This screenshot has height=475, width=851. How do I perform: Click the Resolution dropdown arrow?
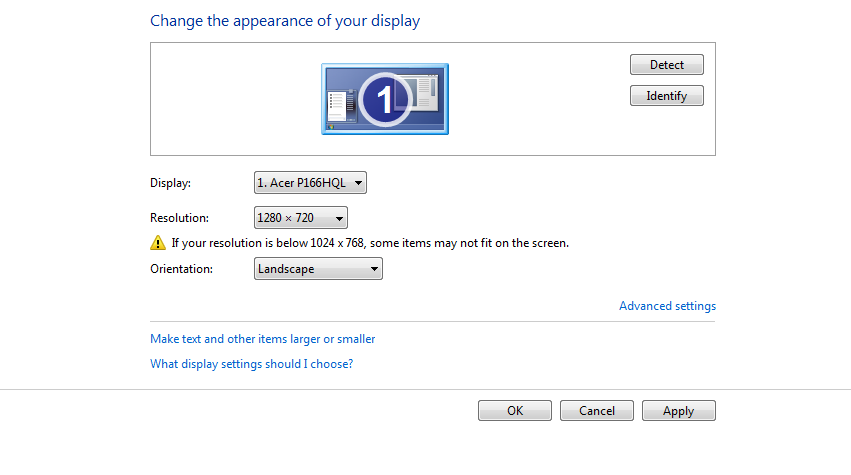pyautogui.click(x=339, y=218)
